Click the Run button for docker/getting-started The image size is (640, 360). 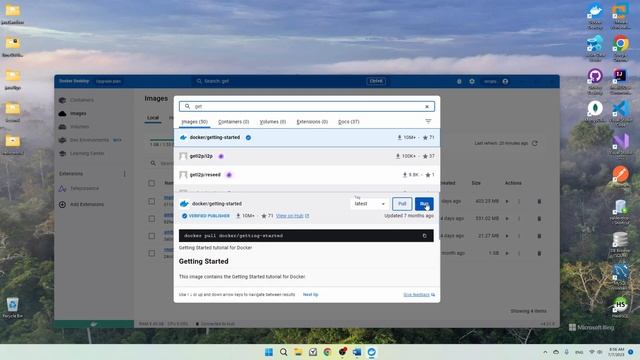click(424, 204)
